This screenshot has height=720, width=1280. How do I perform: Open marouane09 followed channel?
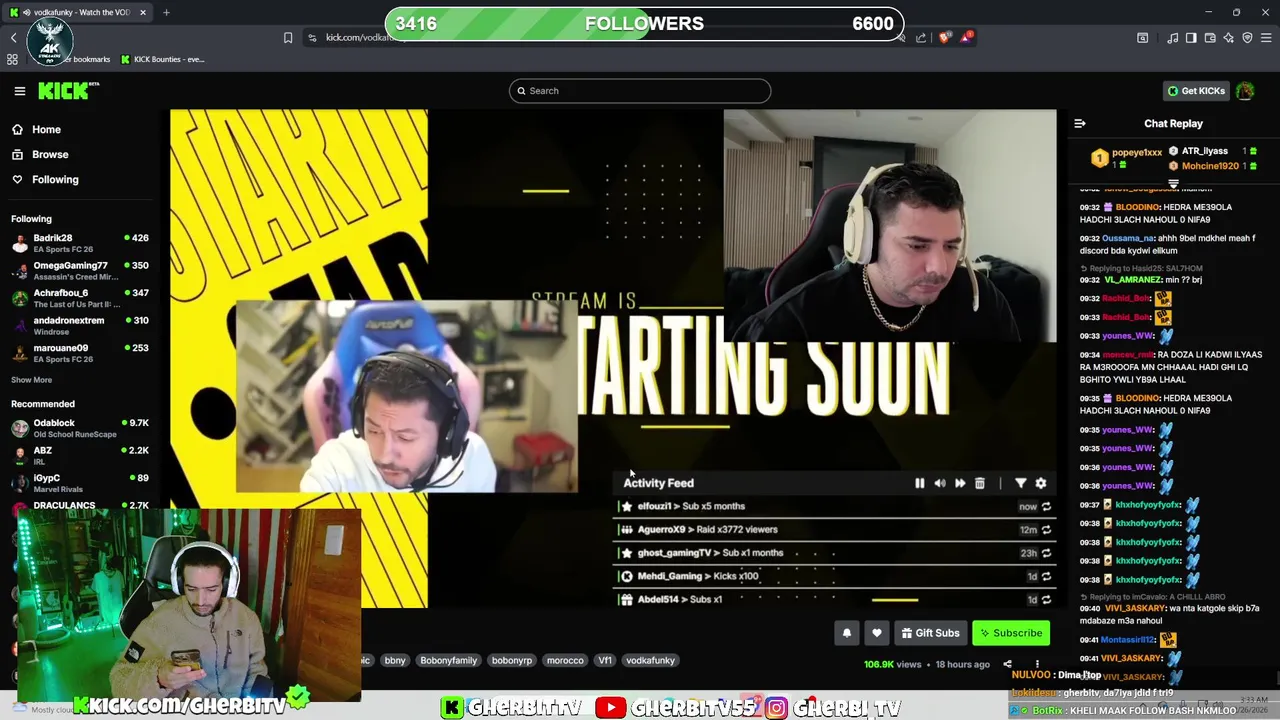pos(80,353)
